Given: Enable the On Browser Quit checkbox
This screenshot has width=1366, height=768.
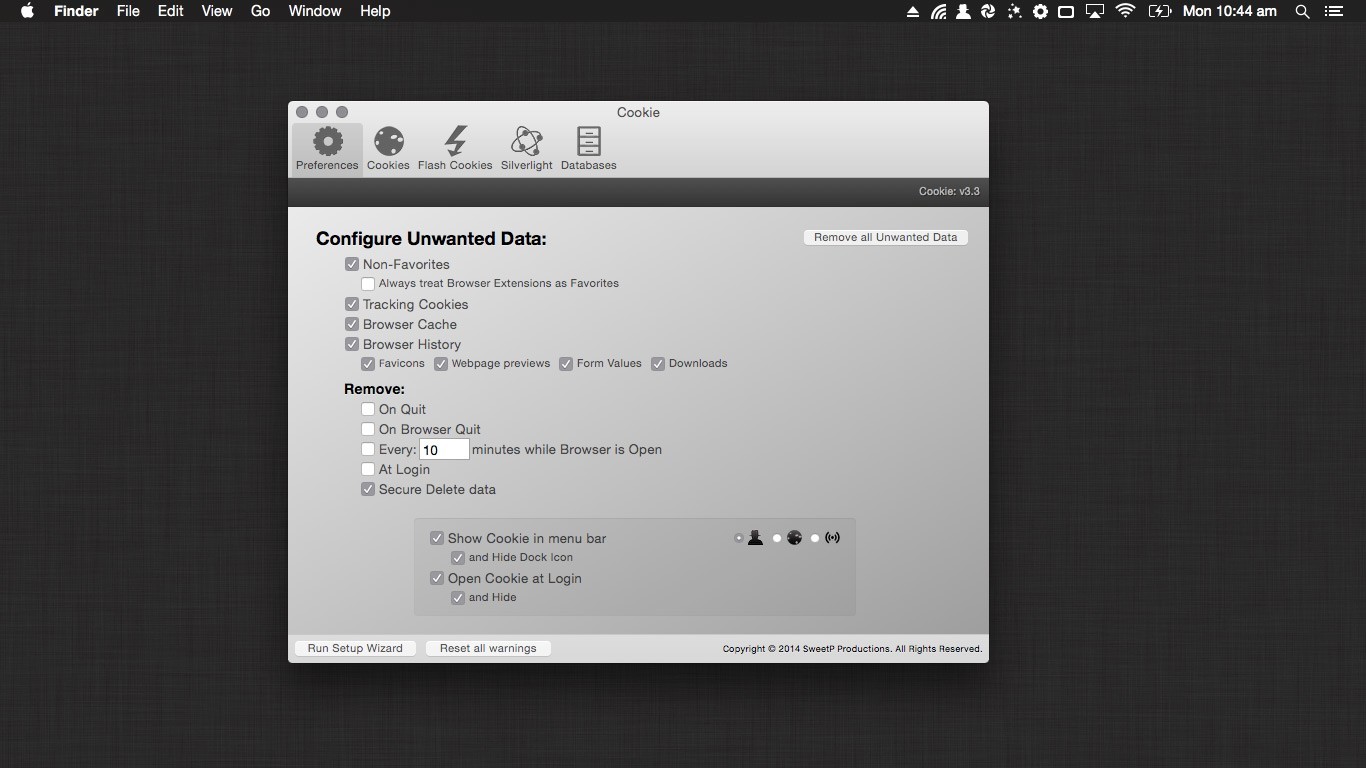Looking at the screenshot, I should pyautogui.click(x=368, y=429).
